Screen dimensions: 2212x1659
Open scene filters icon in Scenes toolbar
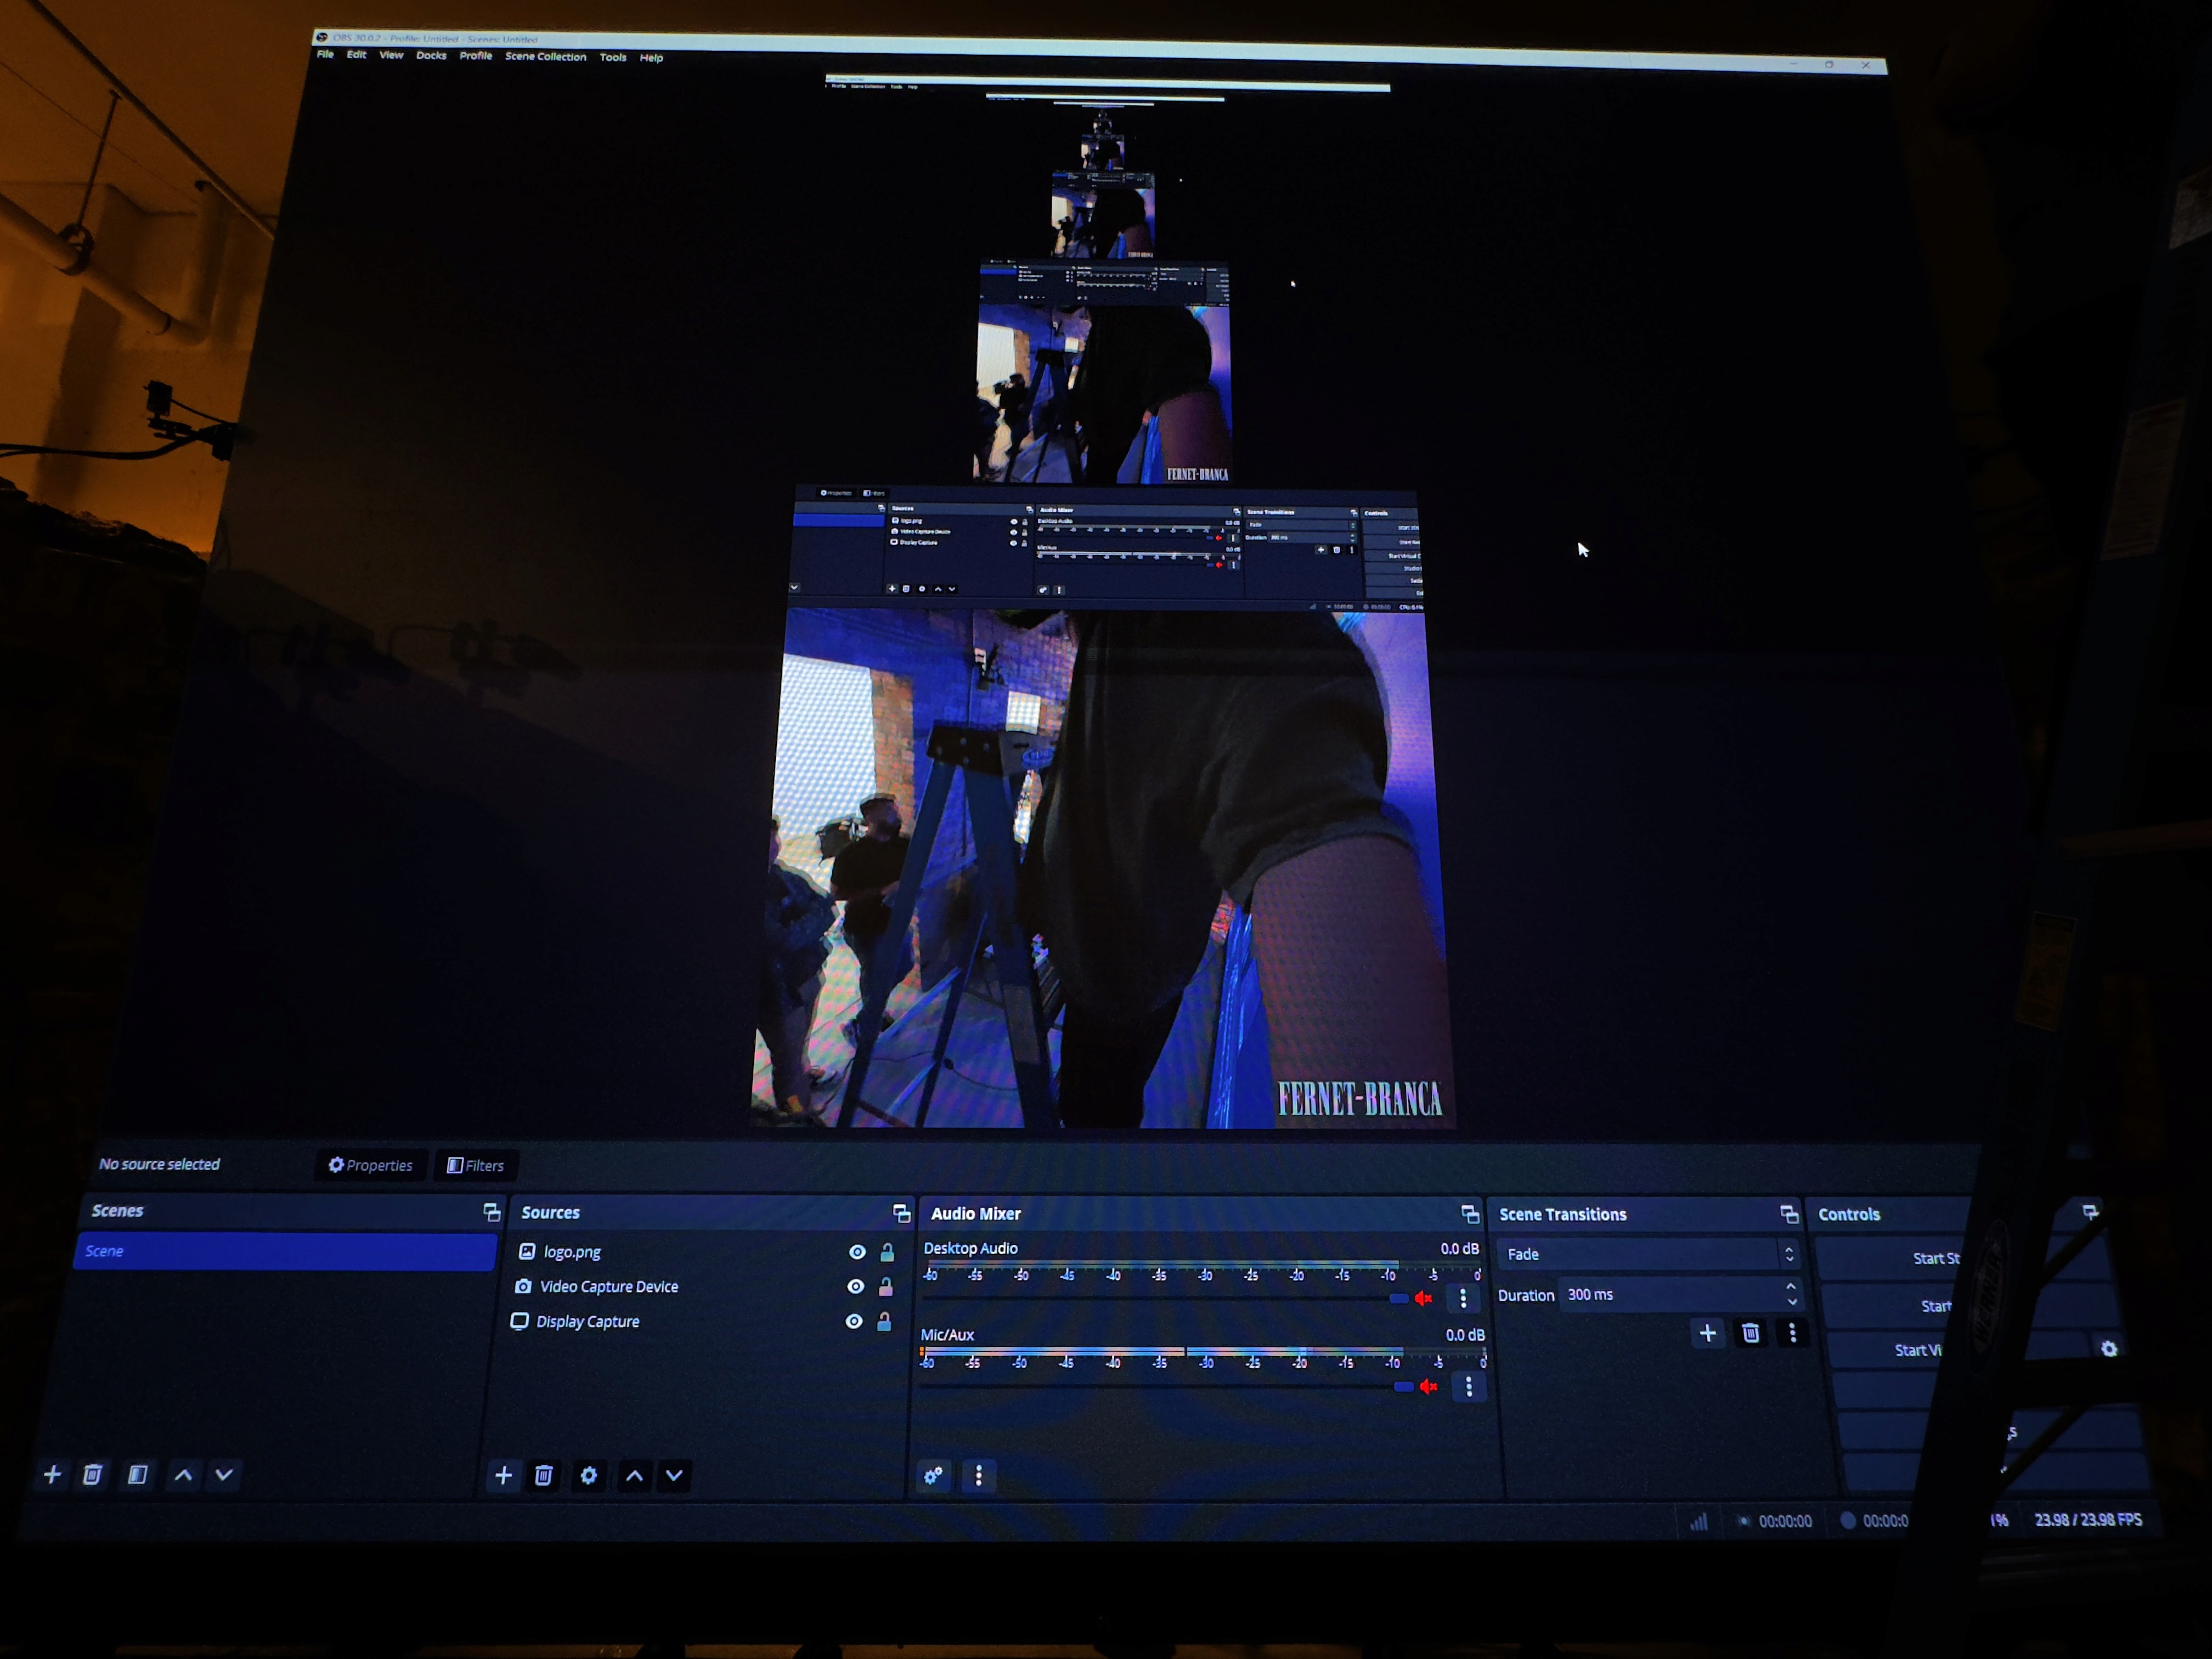pyautogui.click(x=138, y=1474)
